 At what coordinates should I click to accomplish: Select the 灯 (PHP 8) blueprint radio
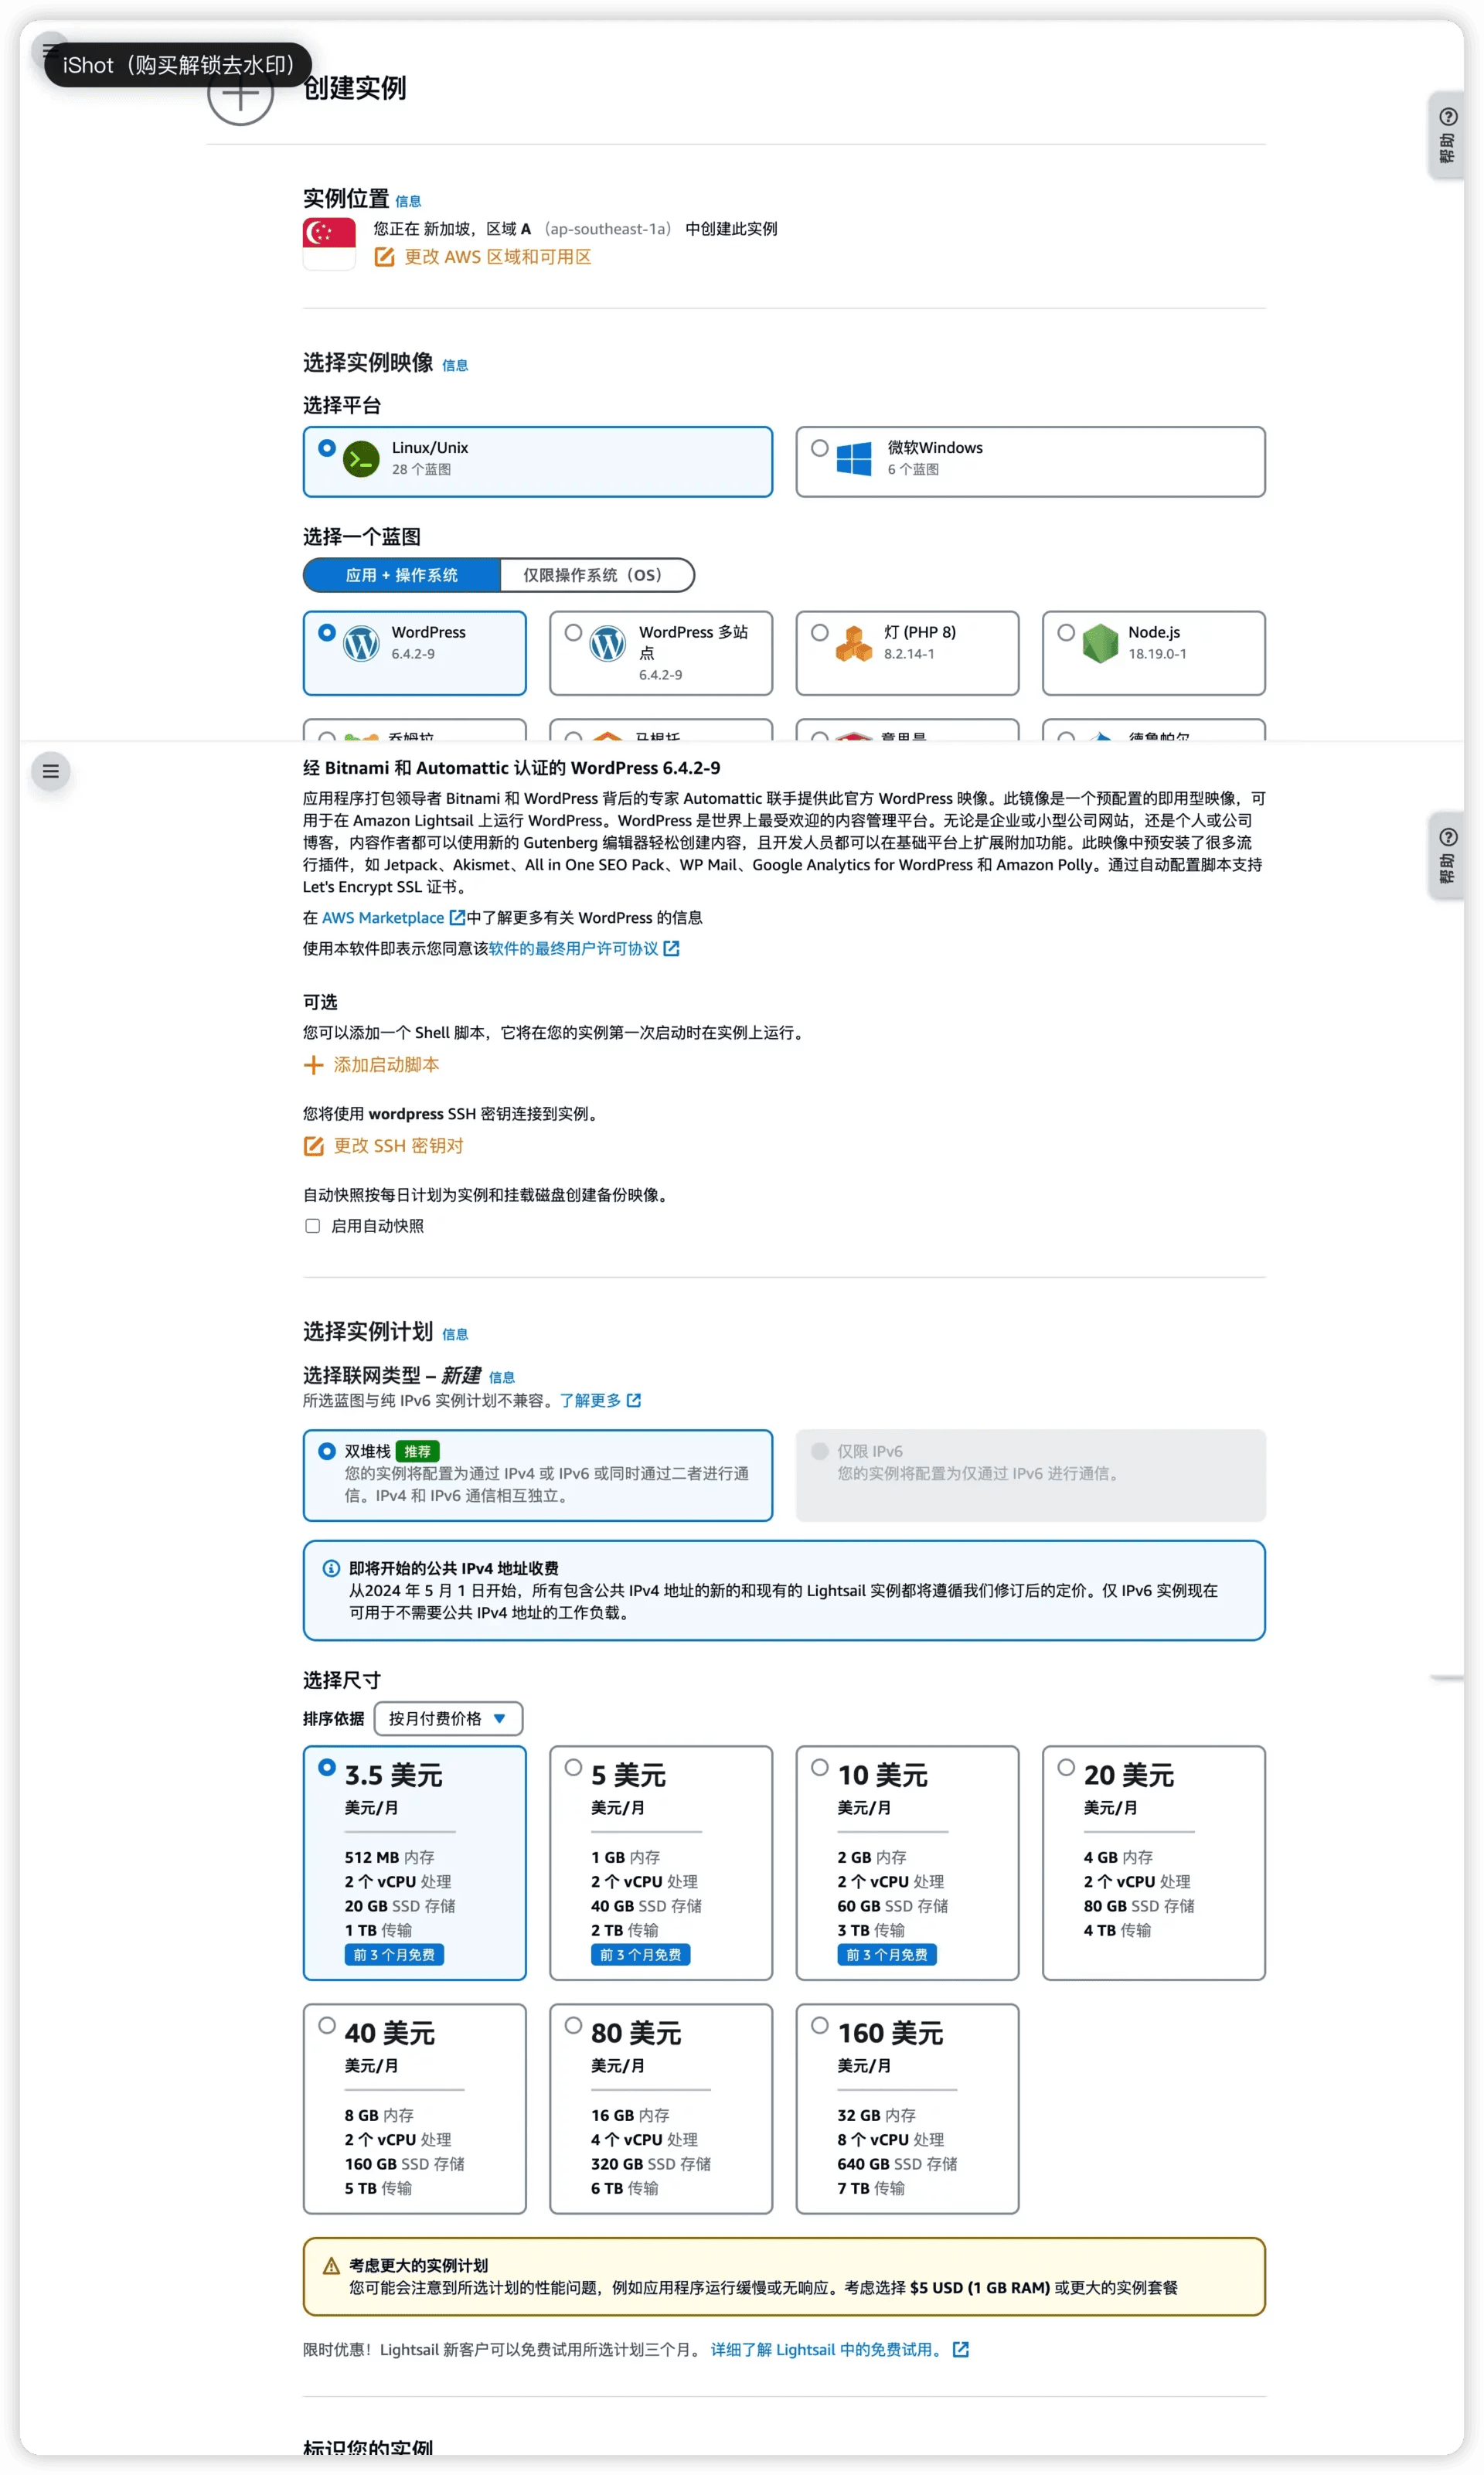point(820,632)
